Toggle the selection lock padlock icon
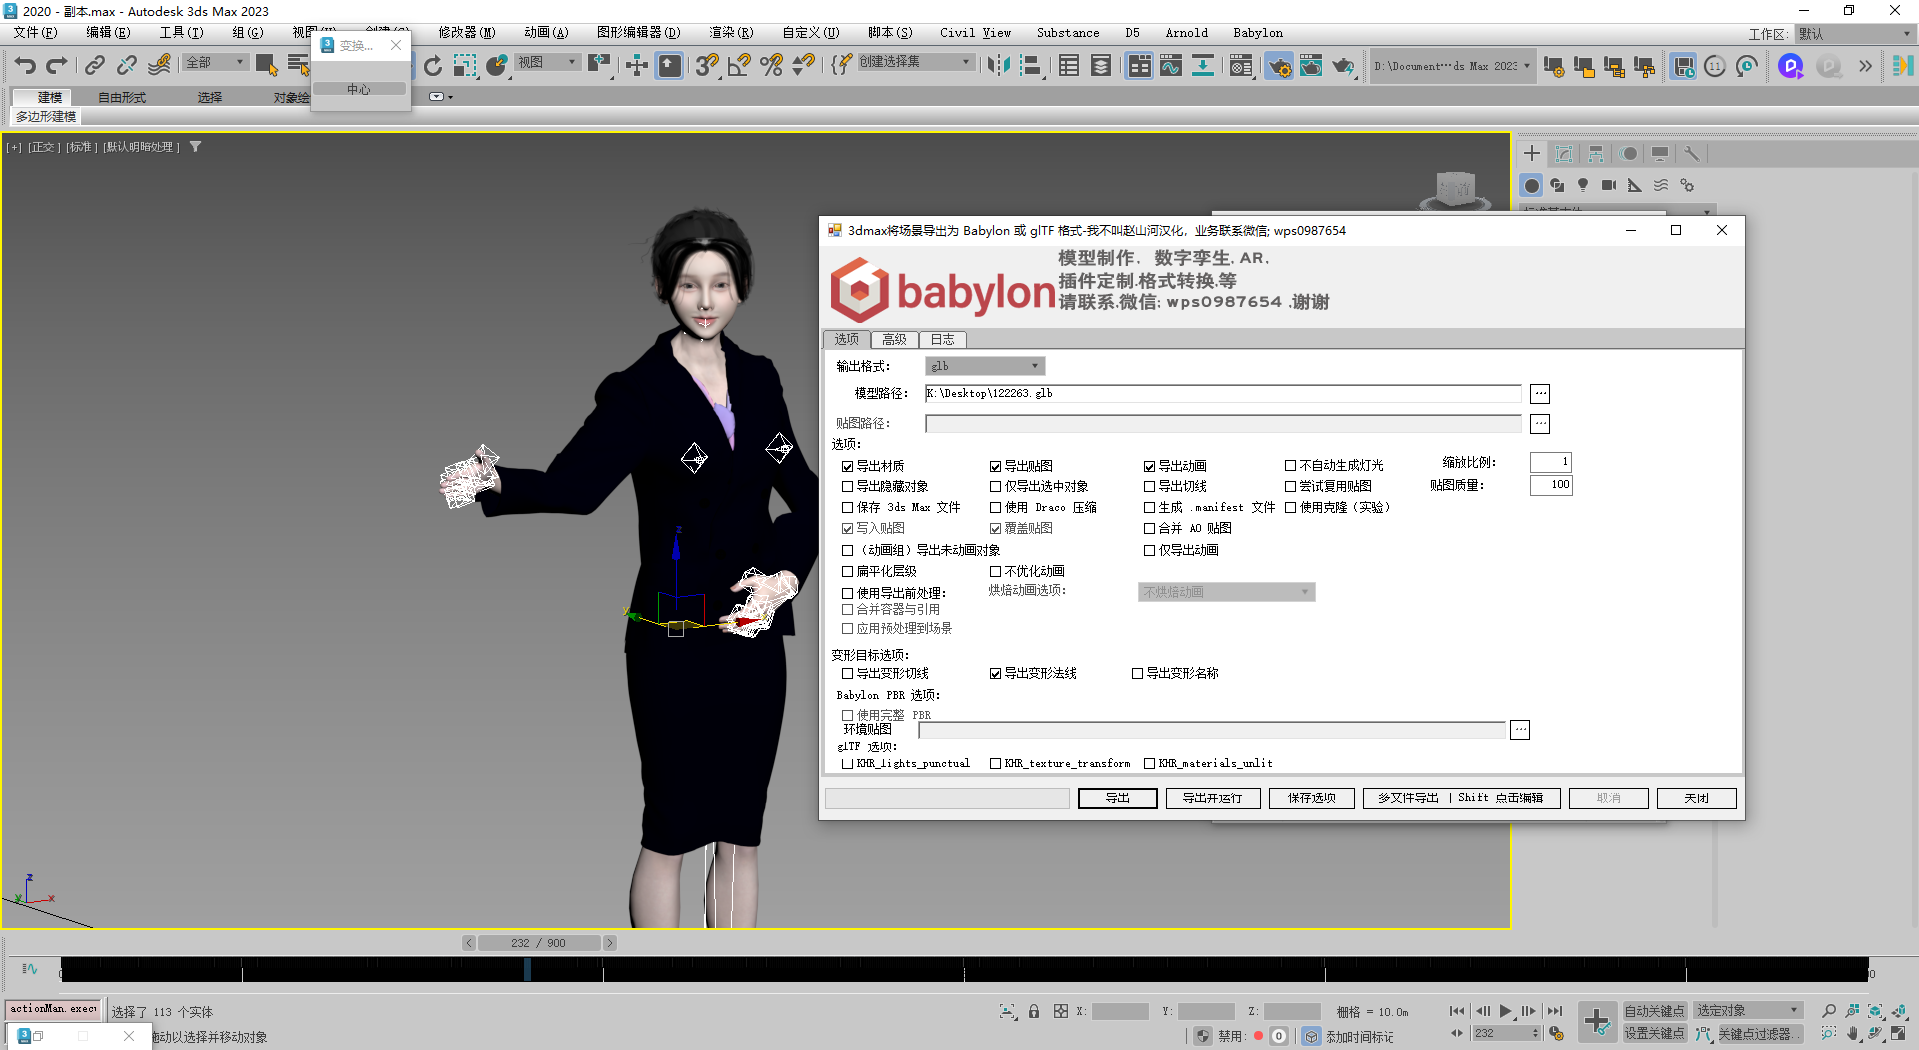1919x1050 pixels. tap(1034, 1011)
